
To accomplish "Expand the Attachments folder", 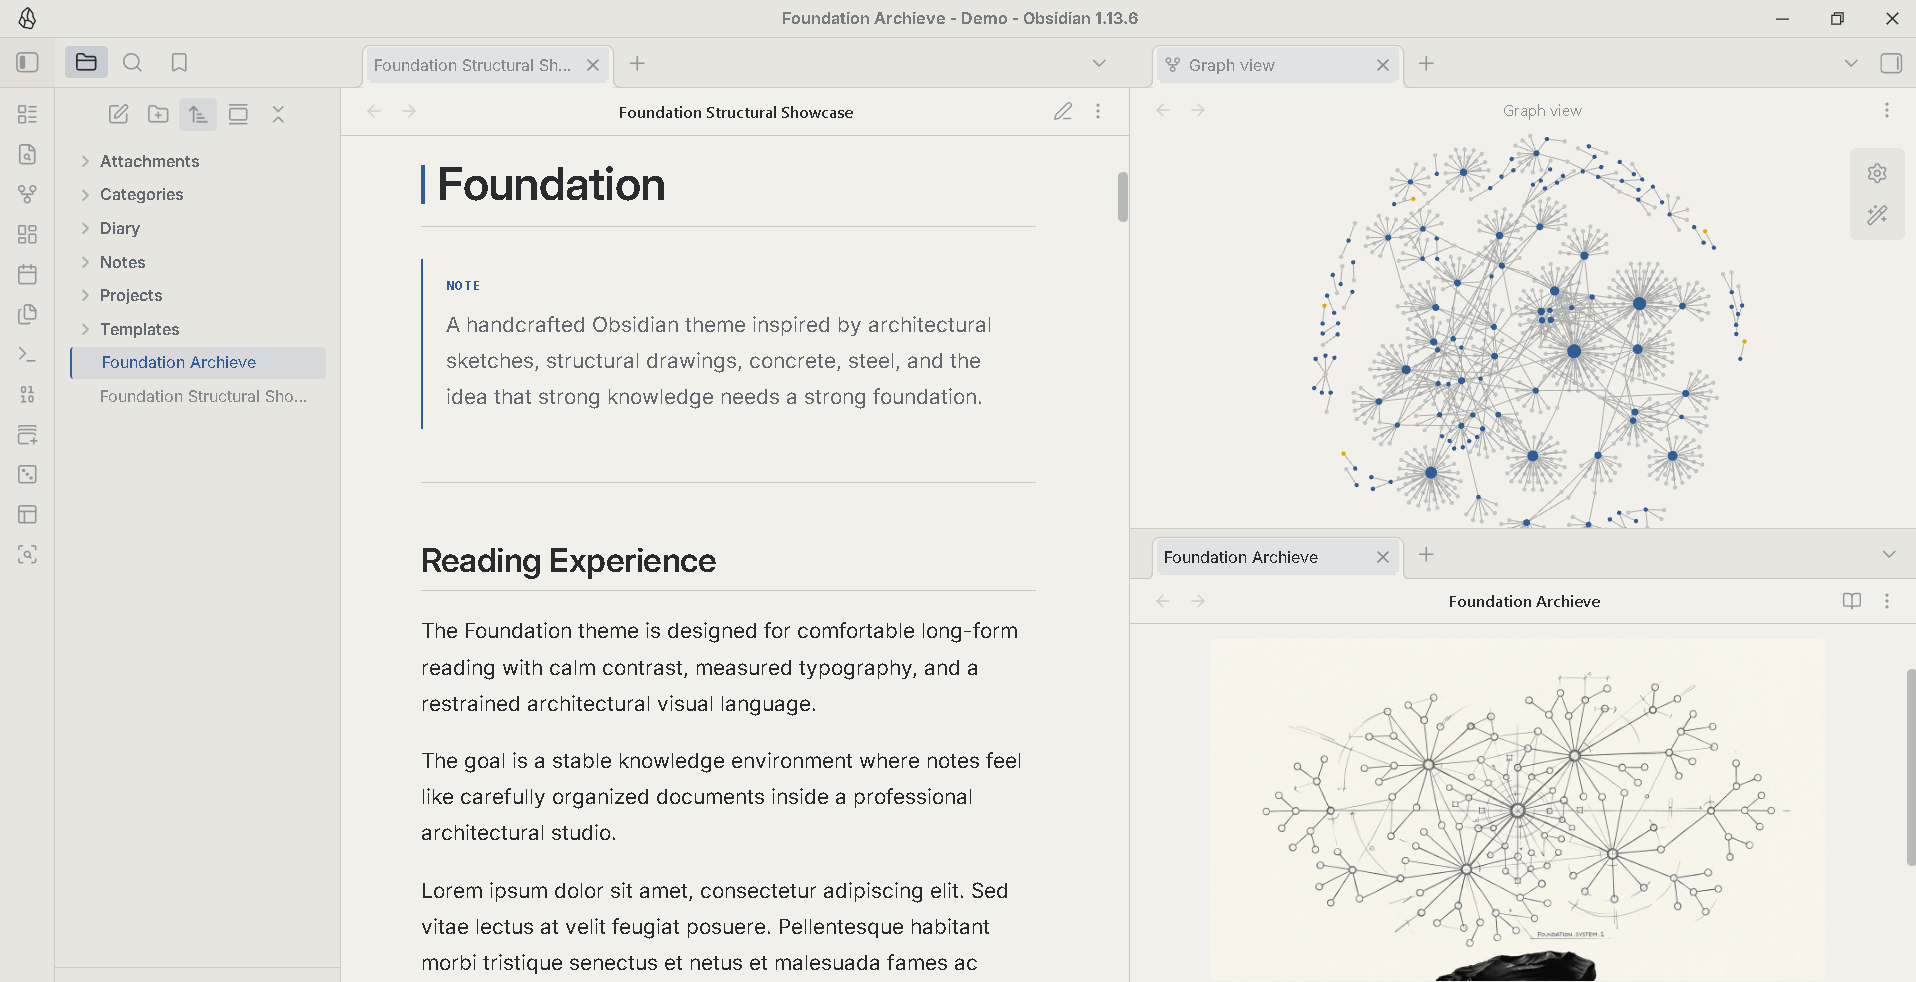I will click(85, 161).
